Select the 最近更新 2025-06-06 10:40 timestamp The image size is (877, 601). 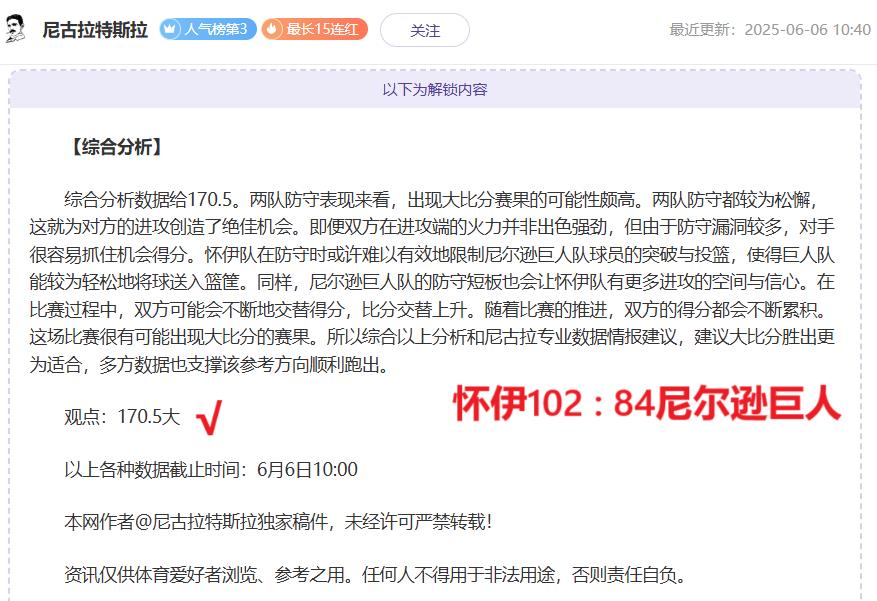(x=770, y=30)
